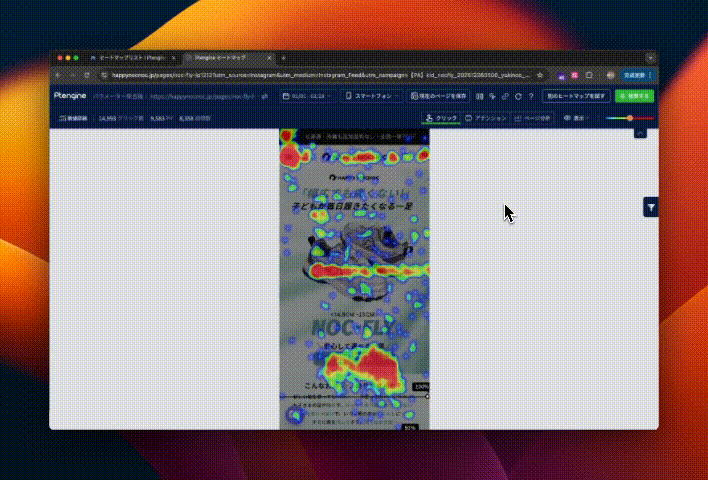Image resolution: width=708 pixels, height=480 pixels.
Task: Bookmark page with the star icon
Action: 540,75
